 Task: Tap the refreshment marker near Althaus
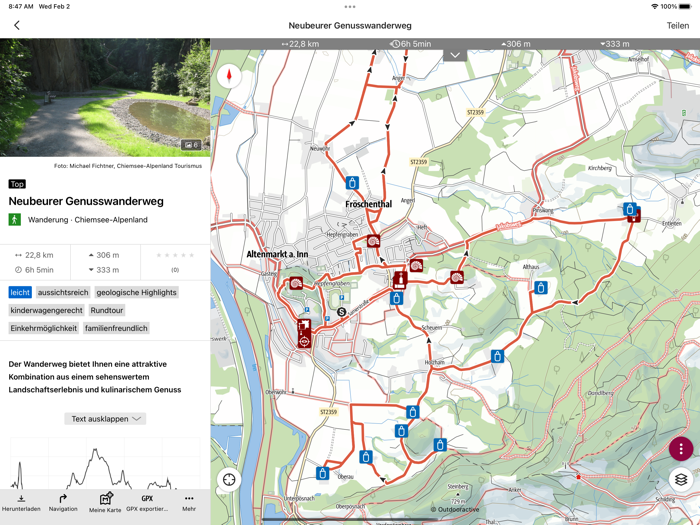[541, 288]
